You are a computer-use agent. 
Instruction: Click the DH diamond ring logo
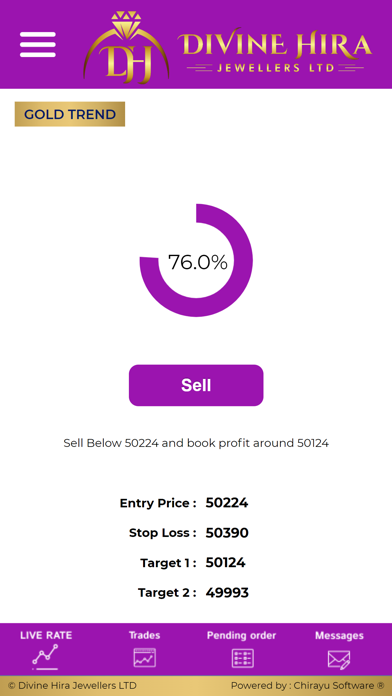point(126,47)
